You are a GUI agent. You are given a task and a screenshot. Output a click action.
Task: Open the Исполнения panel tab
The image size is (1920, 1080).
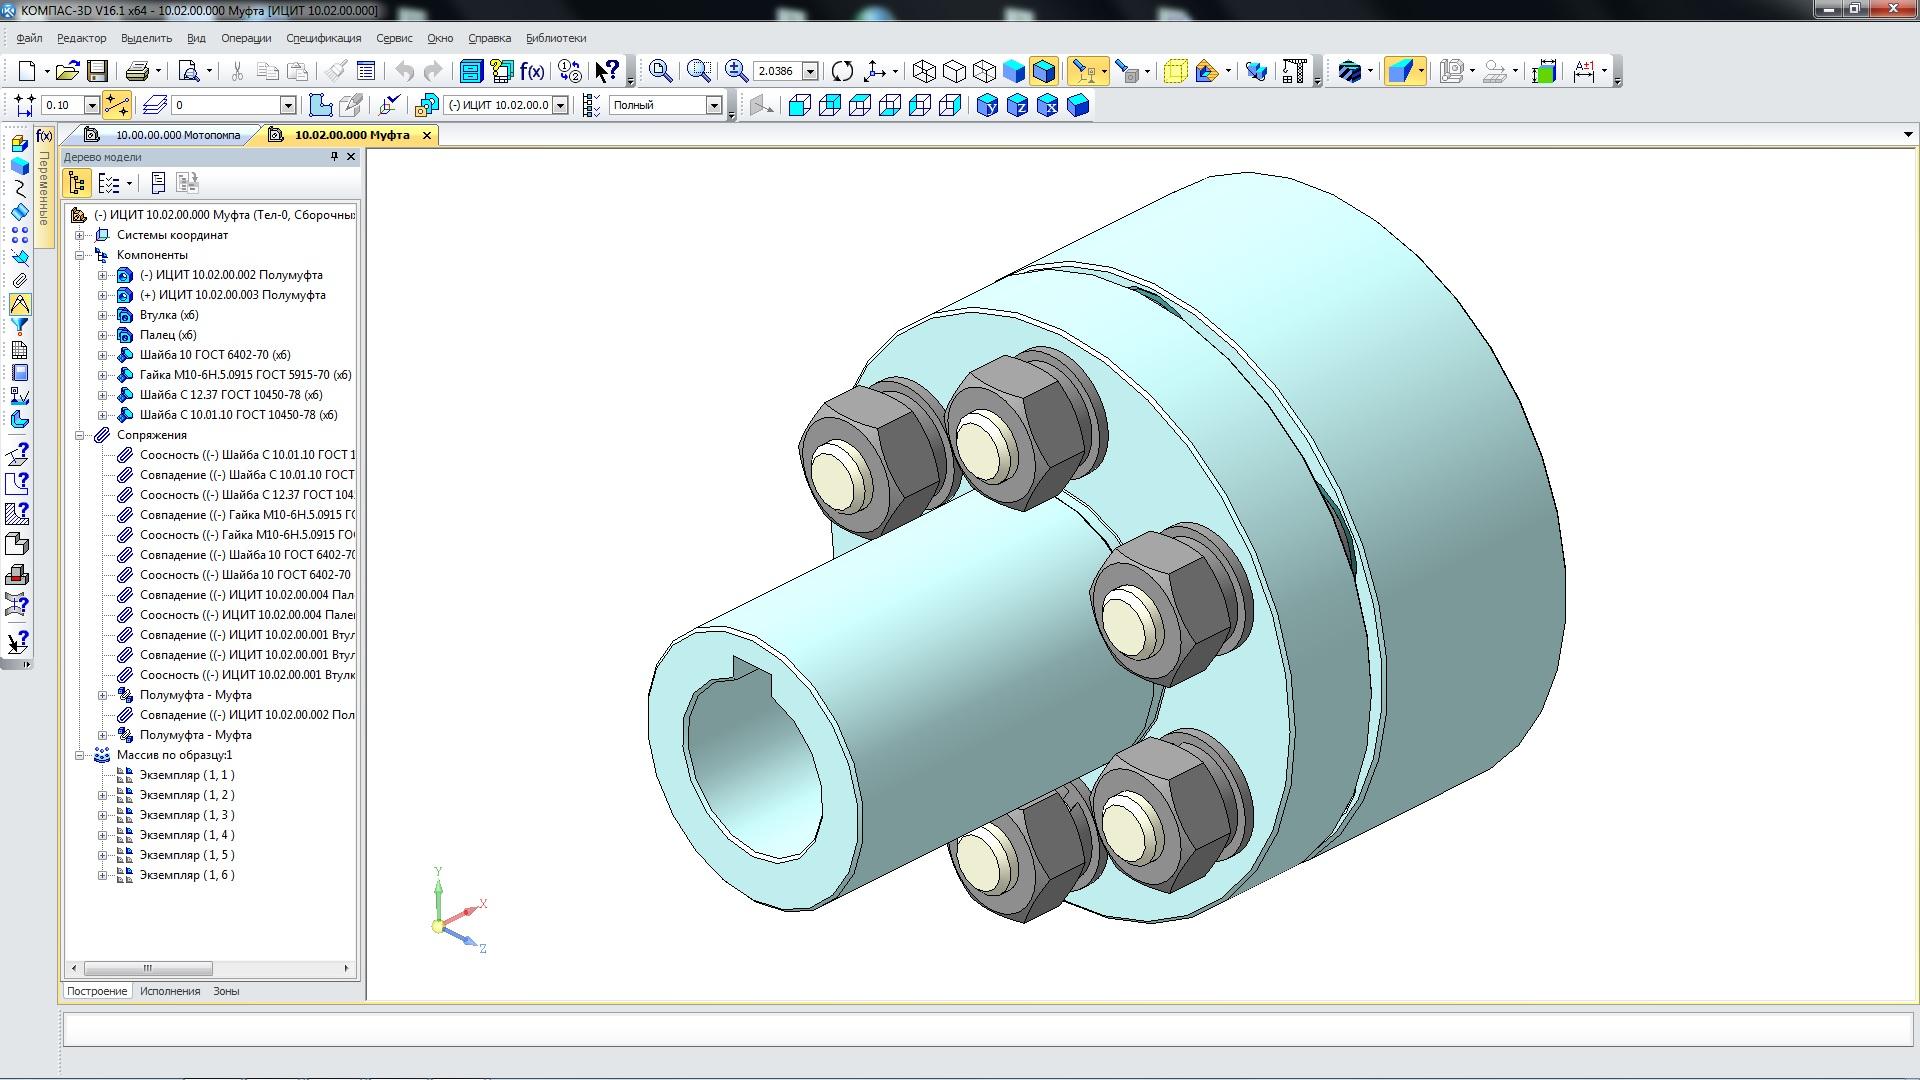click(170, 991)
